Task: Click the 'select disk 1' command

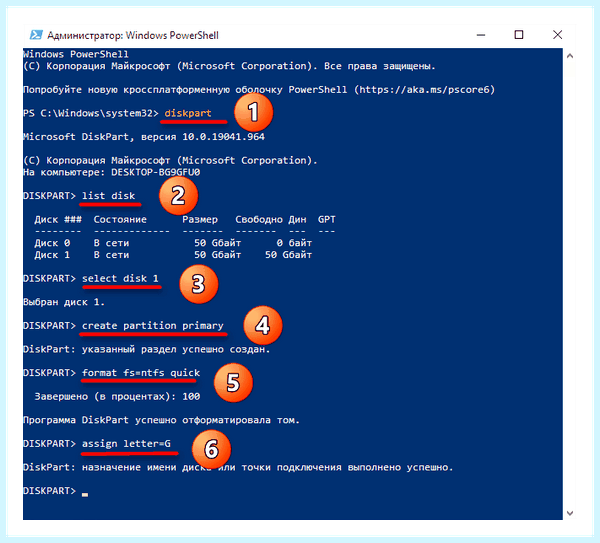Action: click(120, 279)
